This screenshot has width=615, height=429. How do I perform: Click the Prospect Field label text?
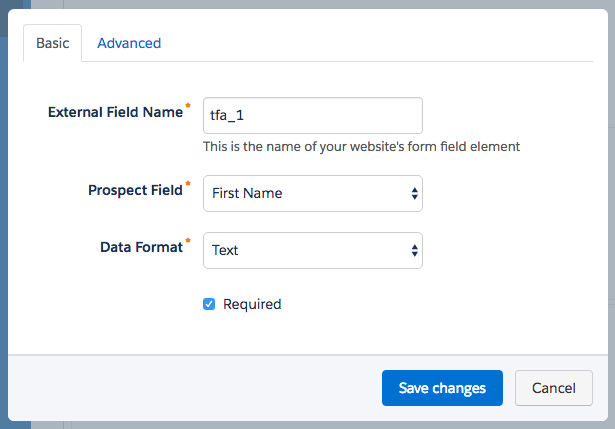point(135,189)
